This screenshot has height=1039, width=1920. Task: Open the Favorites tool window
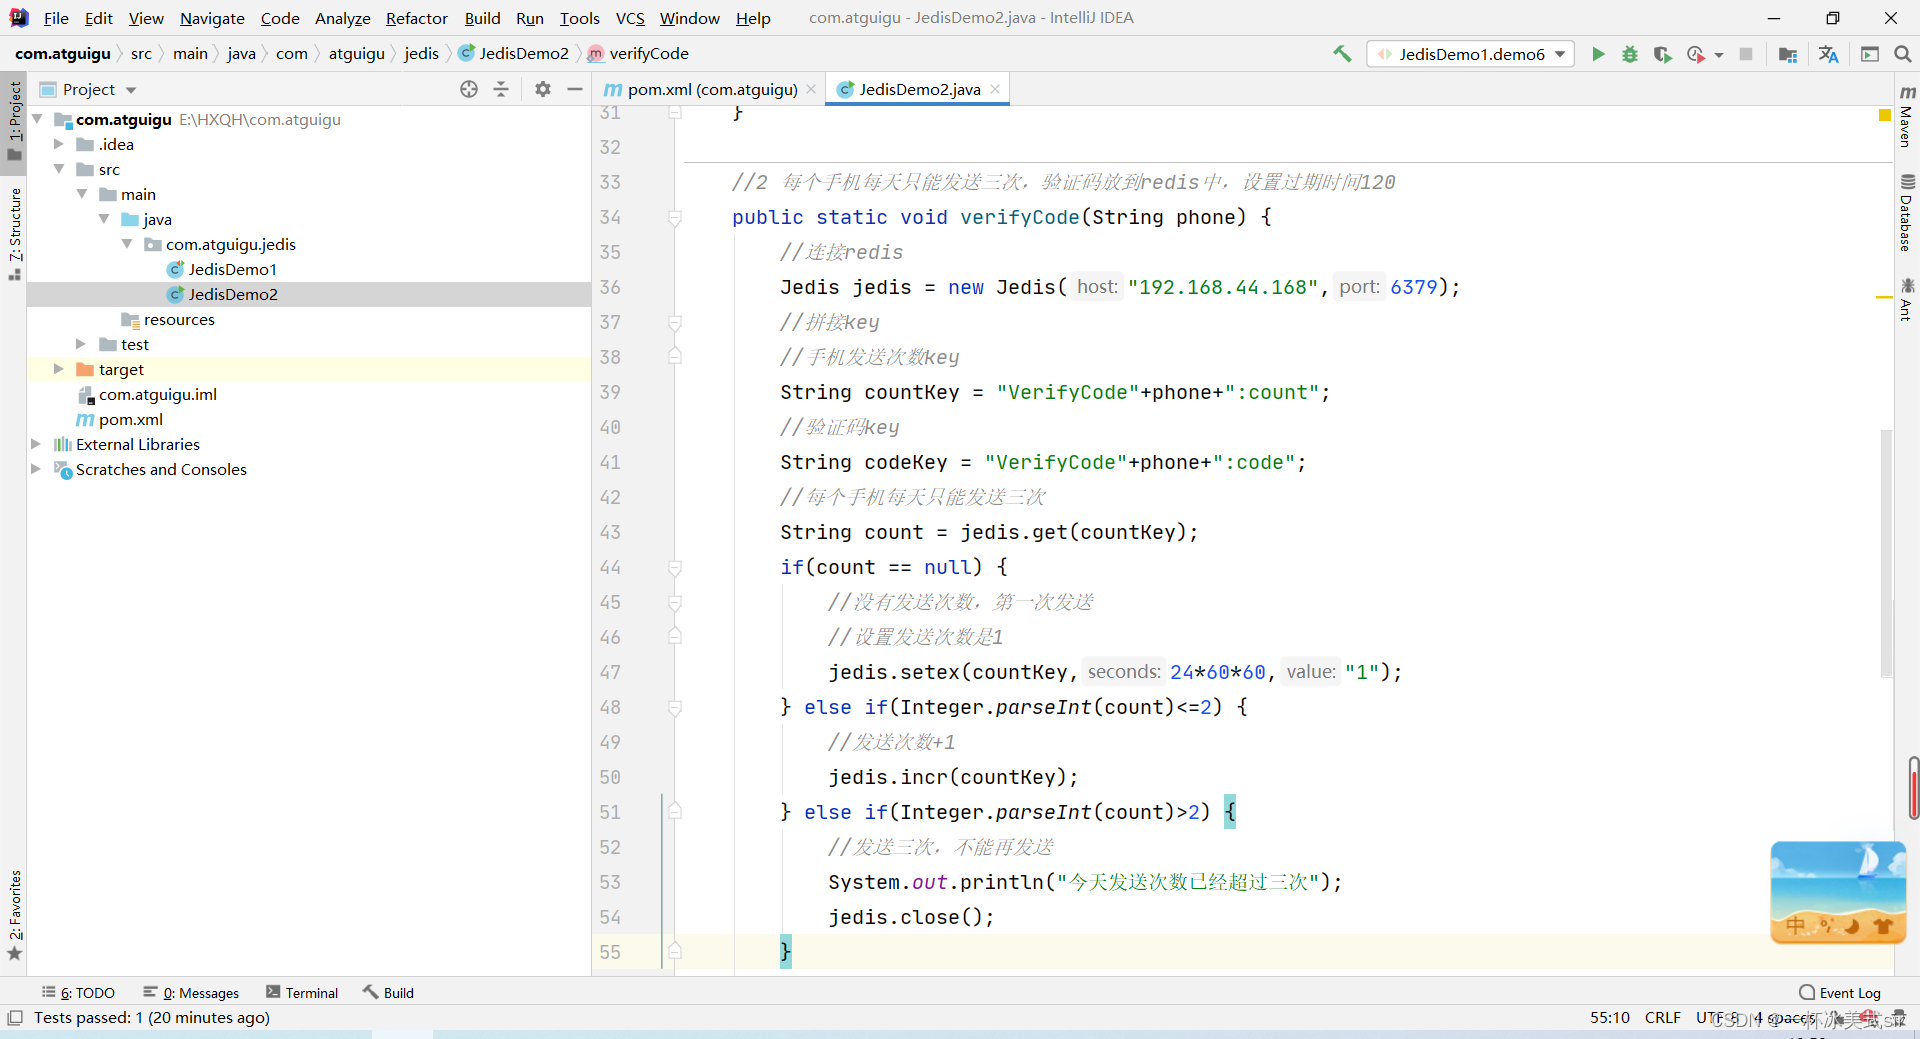pyautogui.click(x=14, y=914)
